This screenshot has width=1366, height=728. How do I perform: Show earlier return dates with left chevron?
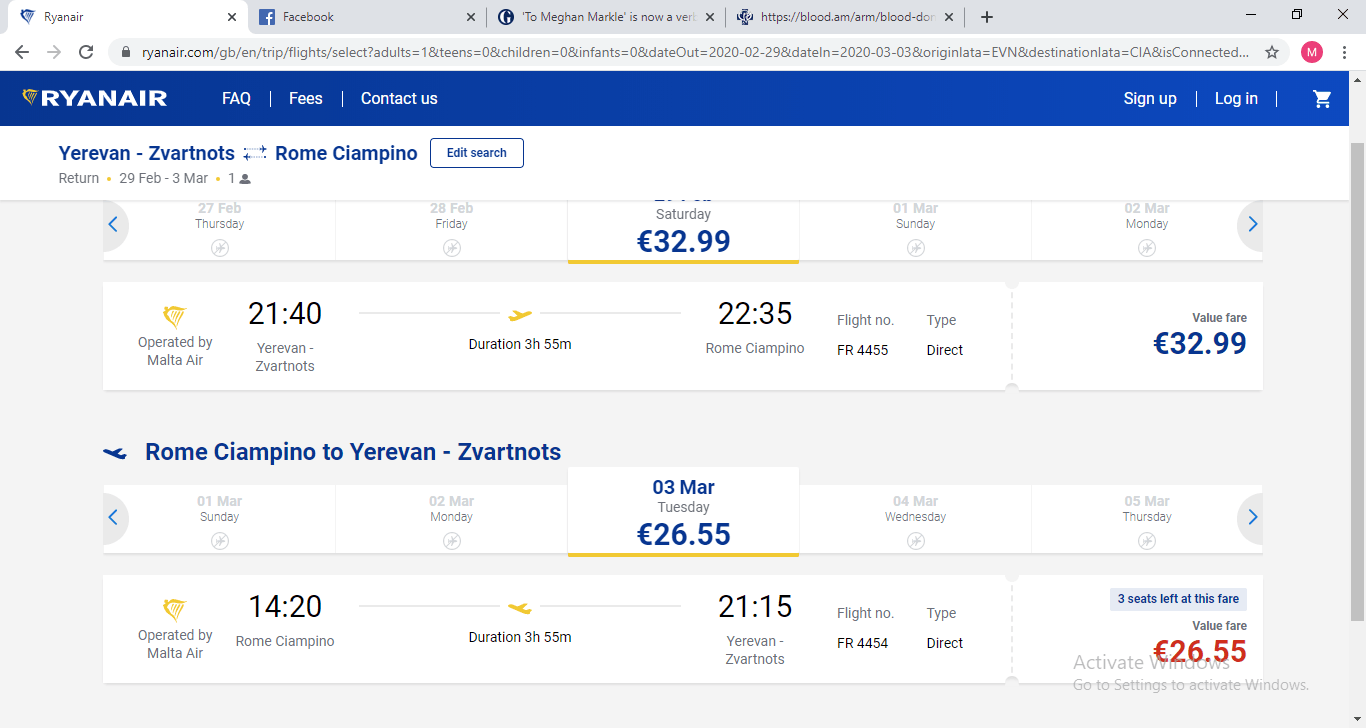point(113,518)
